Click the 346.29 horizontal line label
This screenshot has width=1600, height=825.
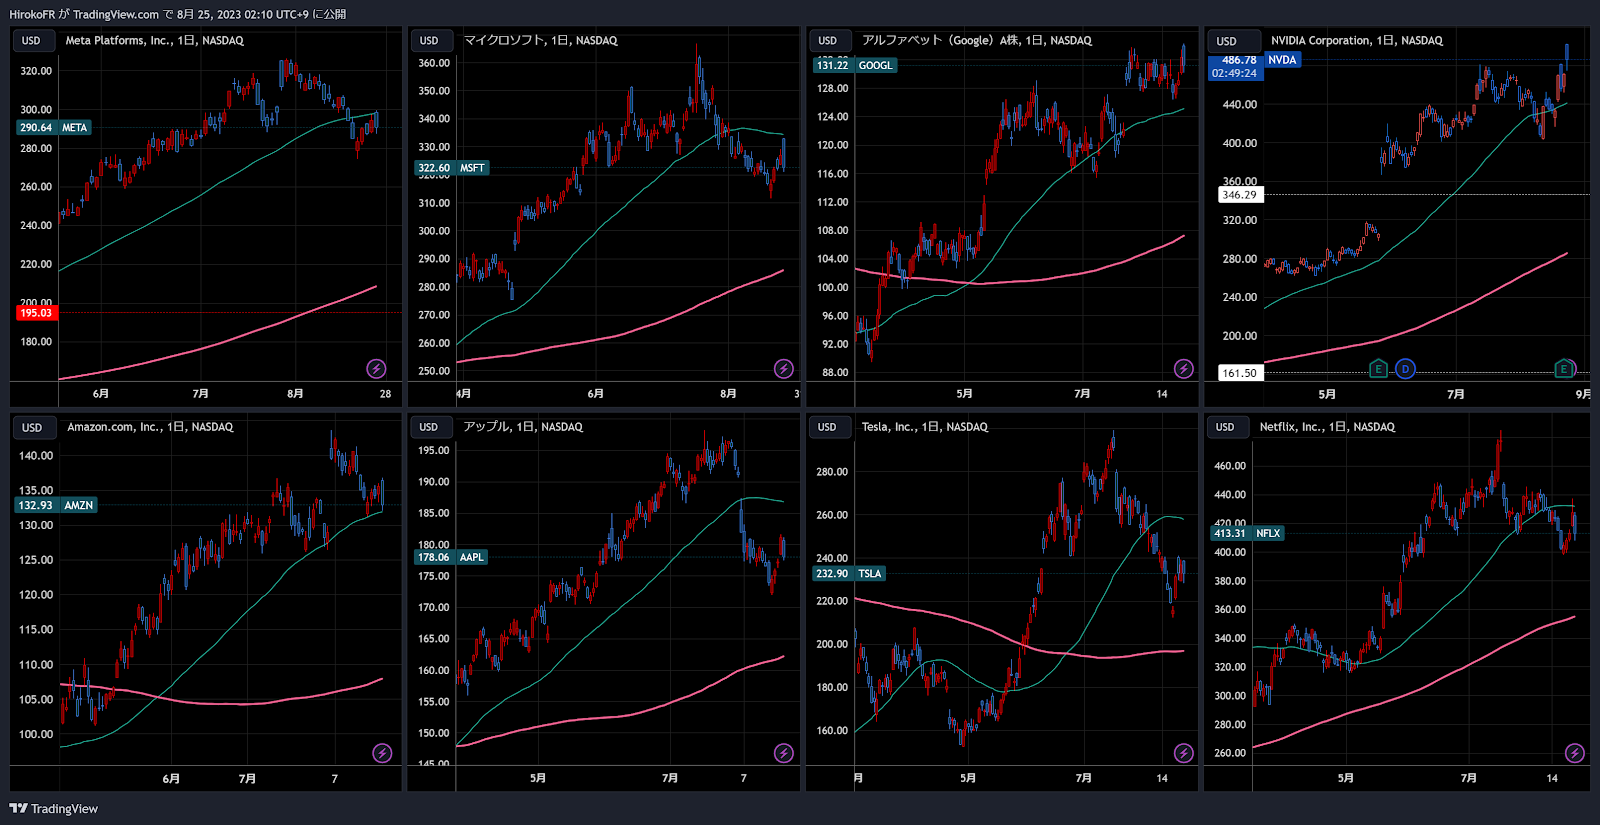tap(1239, 195)
